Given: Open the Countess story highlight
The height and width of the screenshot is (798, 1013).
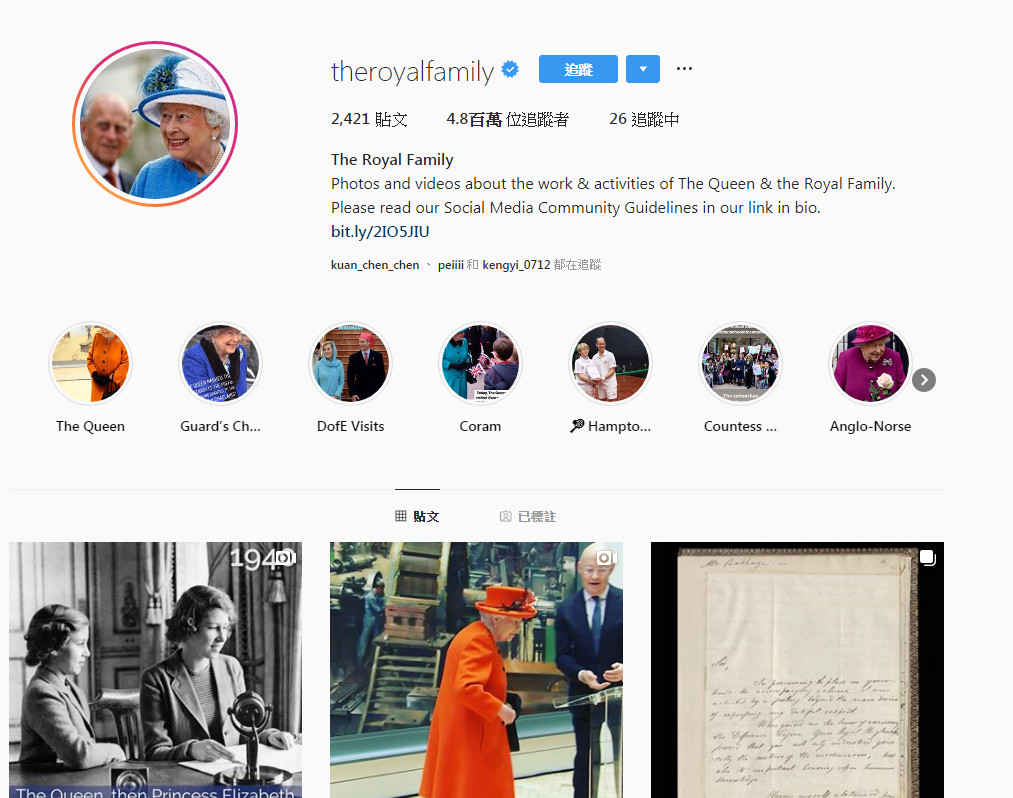Looking at the screenshot, I should 740,364.
